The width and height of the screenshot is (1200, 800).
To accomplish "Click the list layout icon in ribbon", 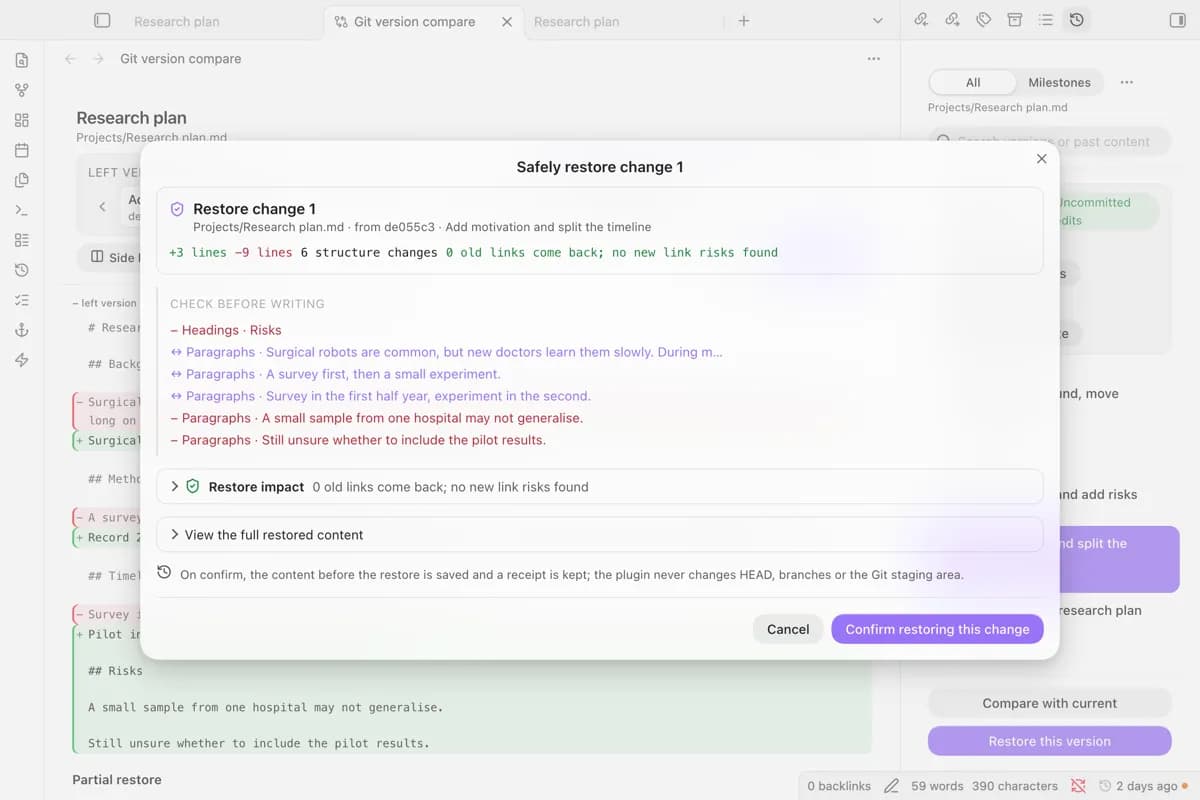I will (x=22, y=240).
